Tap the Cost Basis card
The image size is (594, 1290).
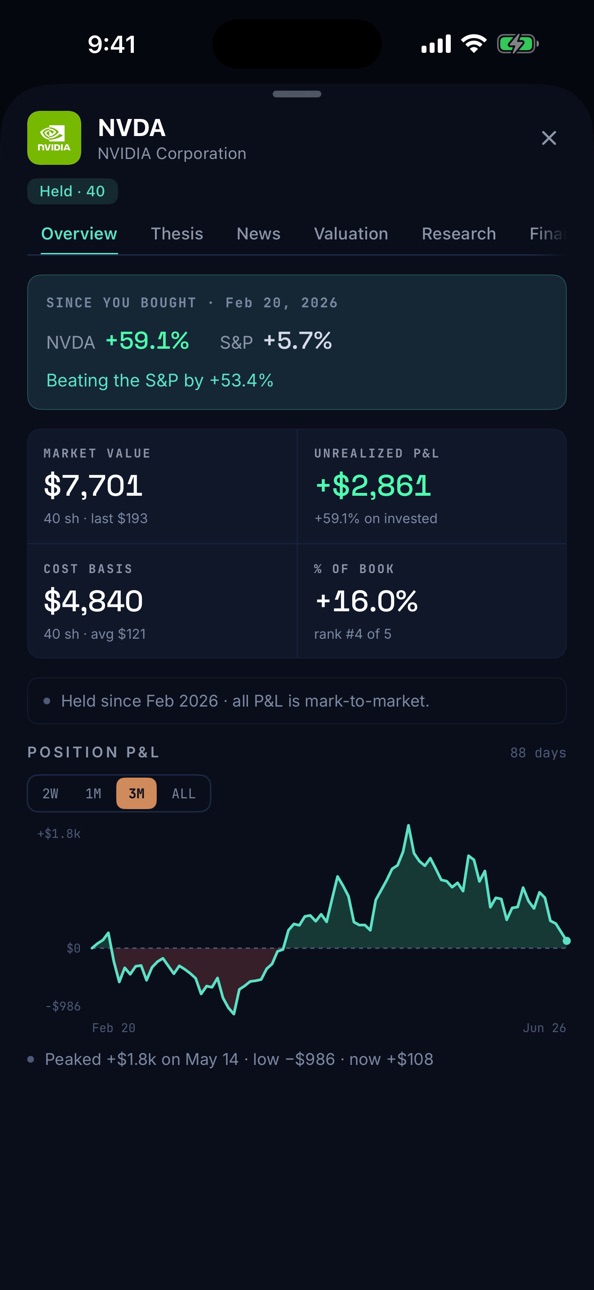pyautogui.click(x=162, y=601)
